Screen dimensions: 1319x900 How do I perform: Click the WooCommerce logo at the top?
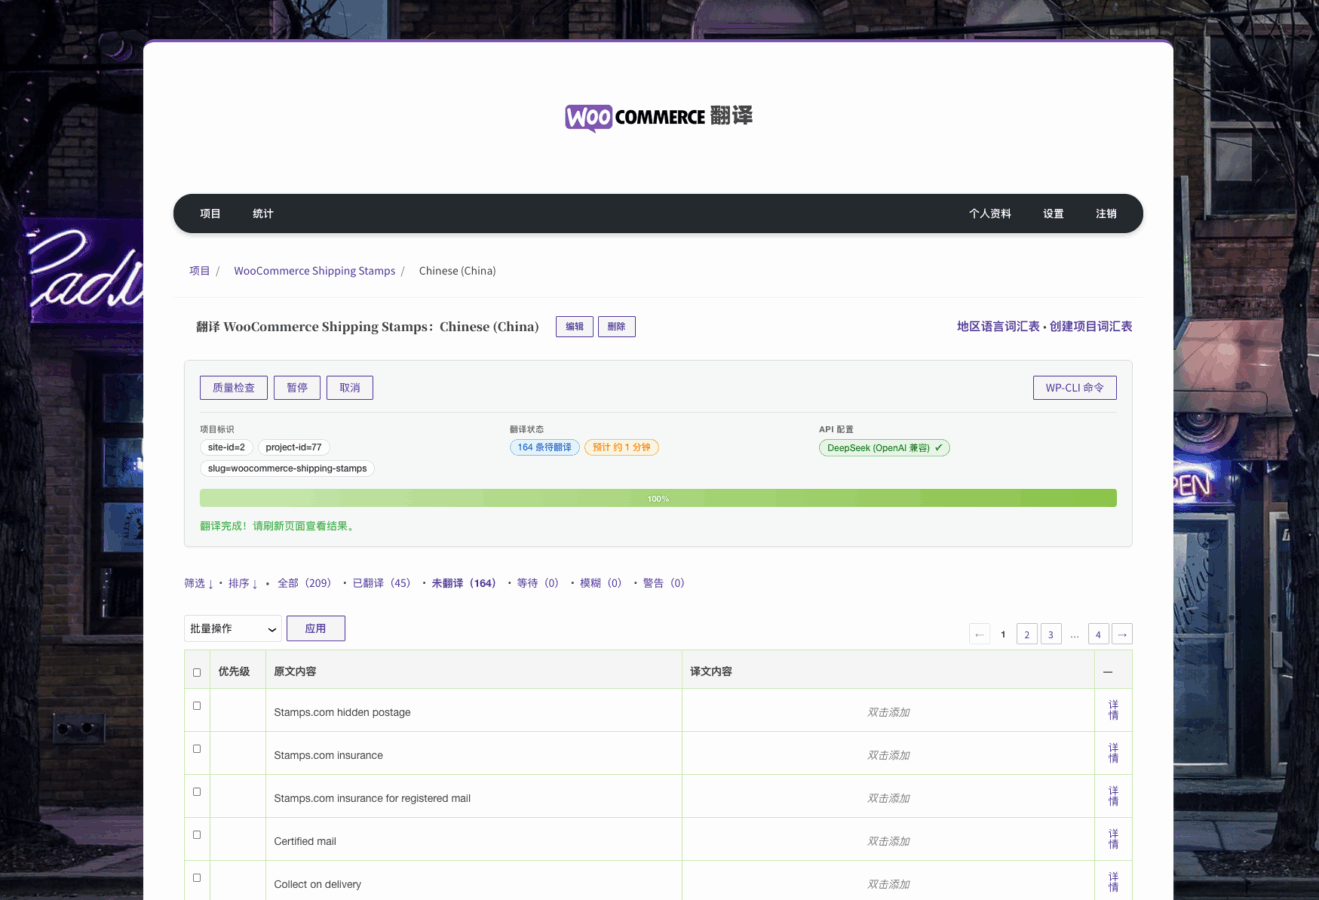(x=658, y=117)
